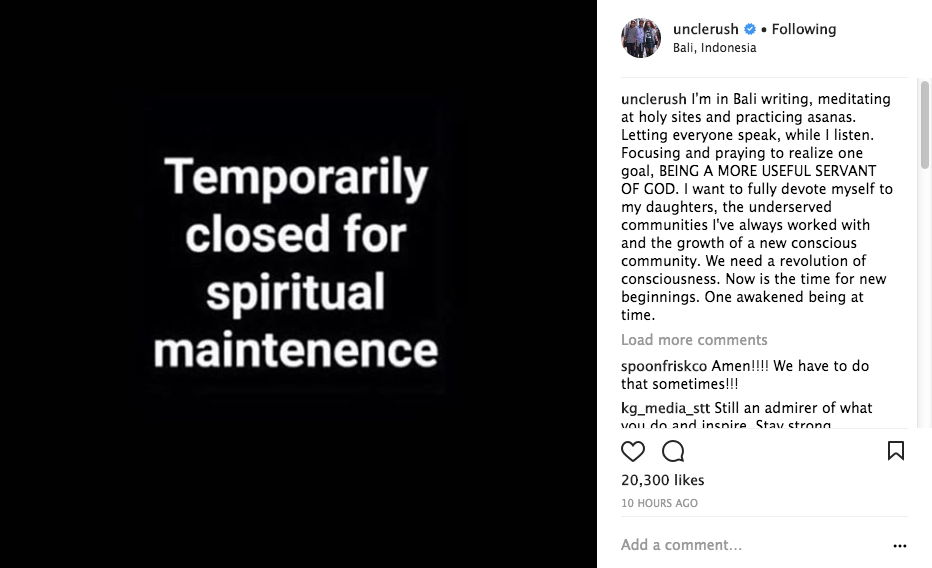Visit commenter kg_media_stt's profile
Image resolution: width=932 pixels, height=568 pixels.
665,408
